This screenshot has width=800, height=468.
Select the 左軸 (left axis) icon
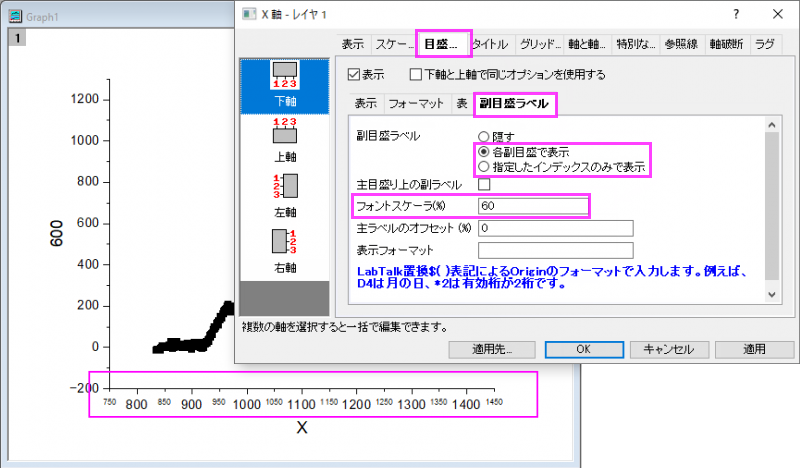tap(285, 195)
